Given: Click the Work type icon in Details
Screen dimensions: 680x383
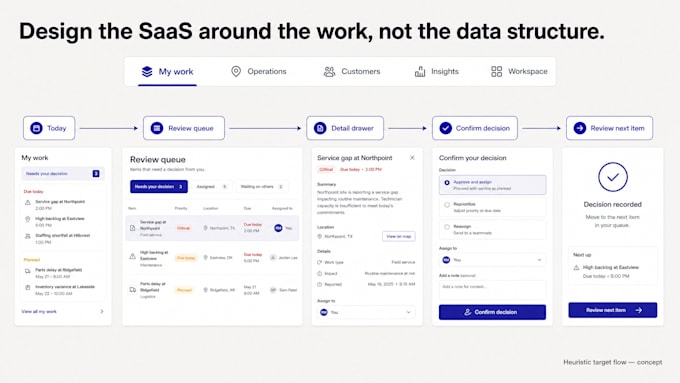Looking at the screenshot, I should pos(320,262).
